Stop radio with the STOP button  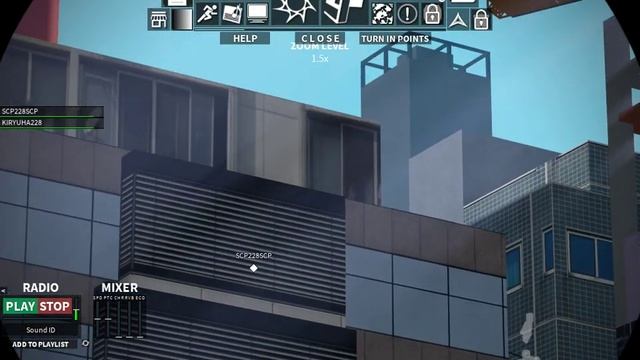[55, 306]
